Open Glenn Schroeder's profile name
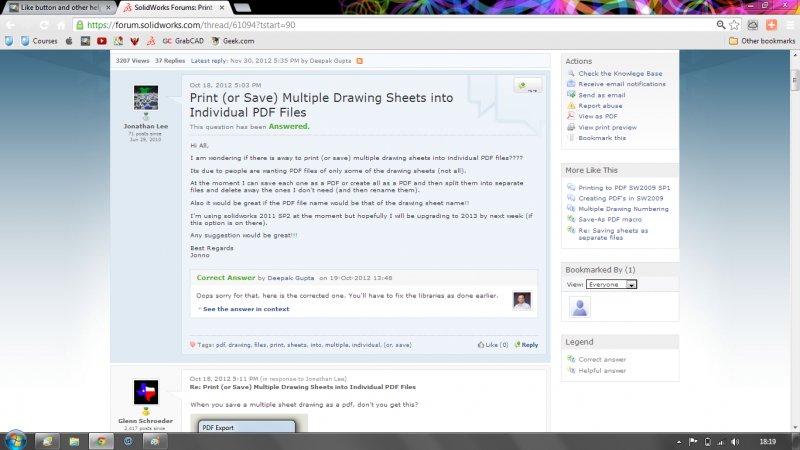The width and height of the screenshot is (800, 450). pyautogui.click(x=145, y=421)
